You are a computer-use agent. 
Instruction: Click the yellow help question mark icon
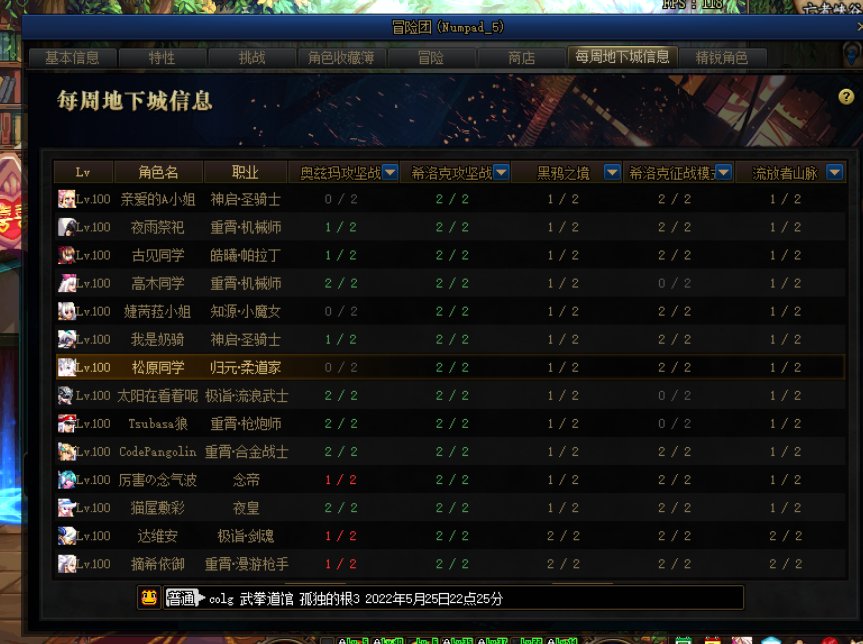(846, 97)
